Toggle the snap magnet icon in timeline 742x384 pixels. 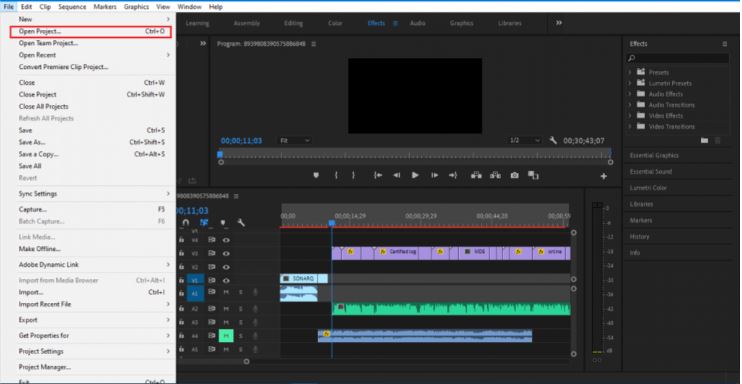tap(186, 222)
